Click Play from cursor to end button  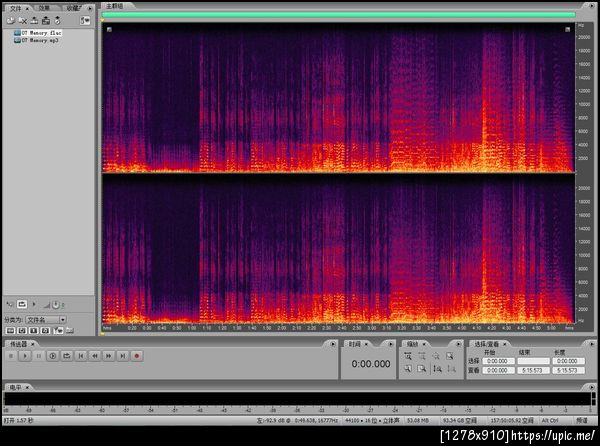coord(53,356)
